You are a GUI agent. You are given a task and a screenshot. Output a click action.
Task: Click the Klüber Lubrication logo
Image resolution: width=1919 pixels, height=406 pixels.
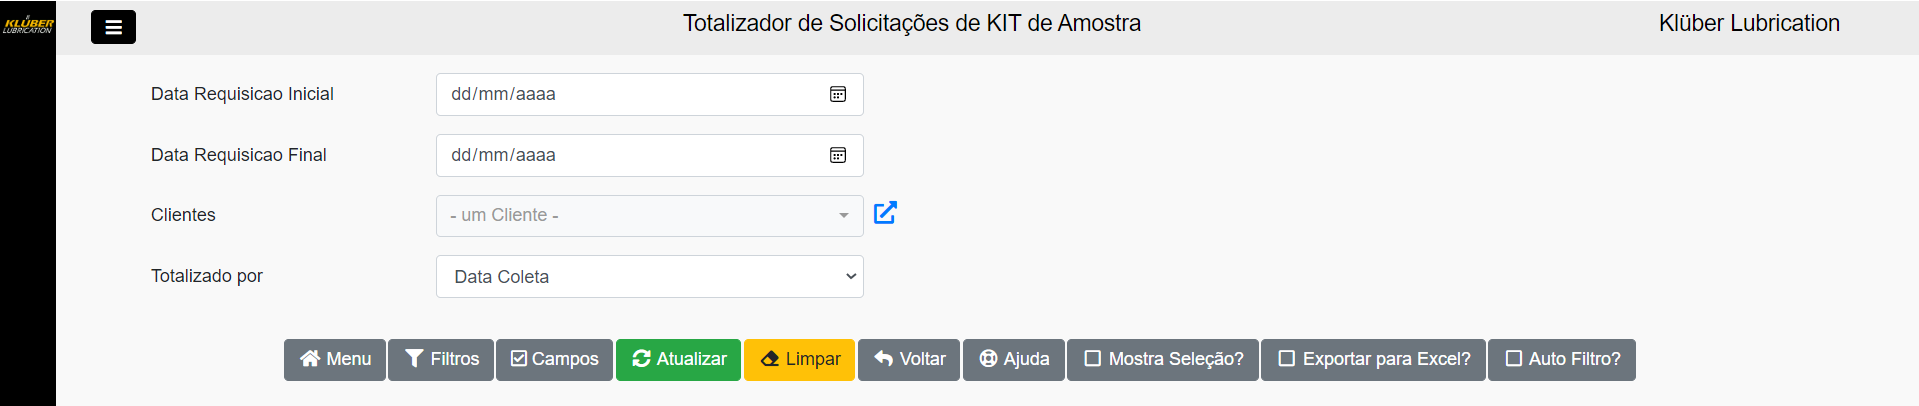point(28,25)
